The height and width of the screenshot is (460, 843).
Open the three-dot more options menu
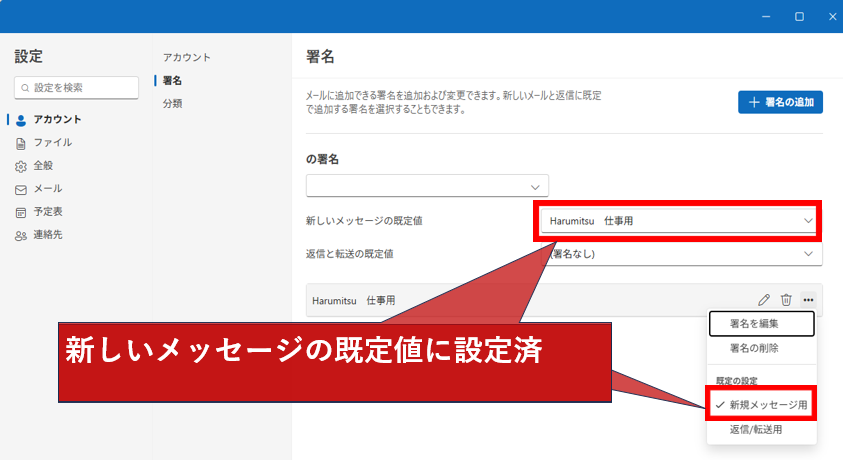click(x=808, y=300)
